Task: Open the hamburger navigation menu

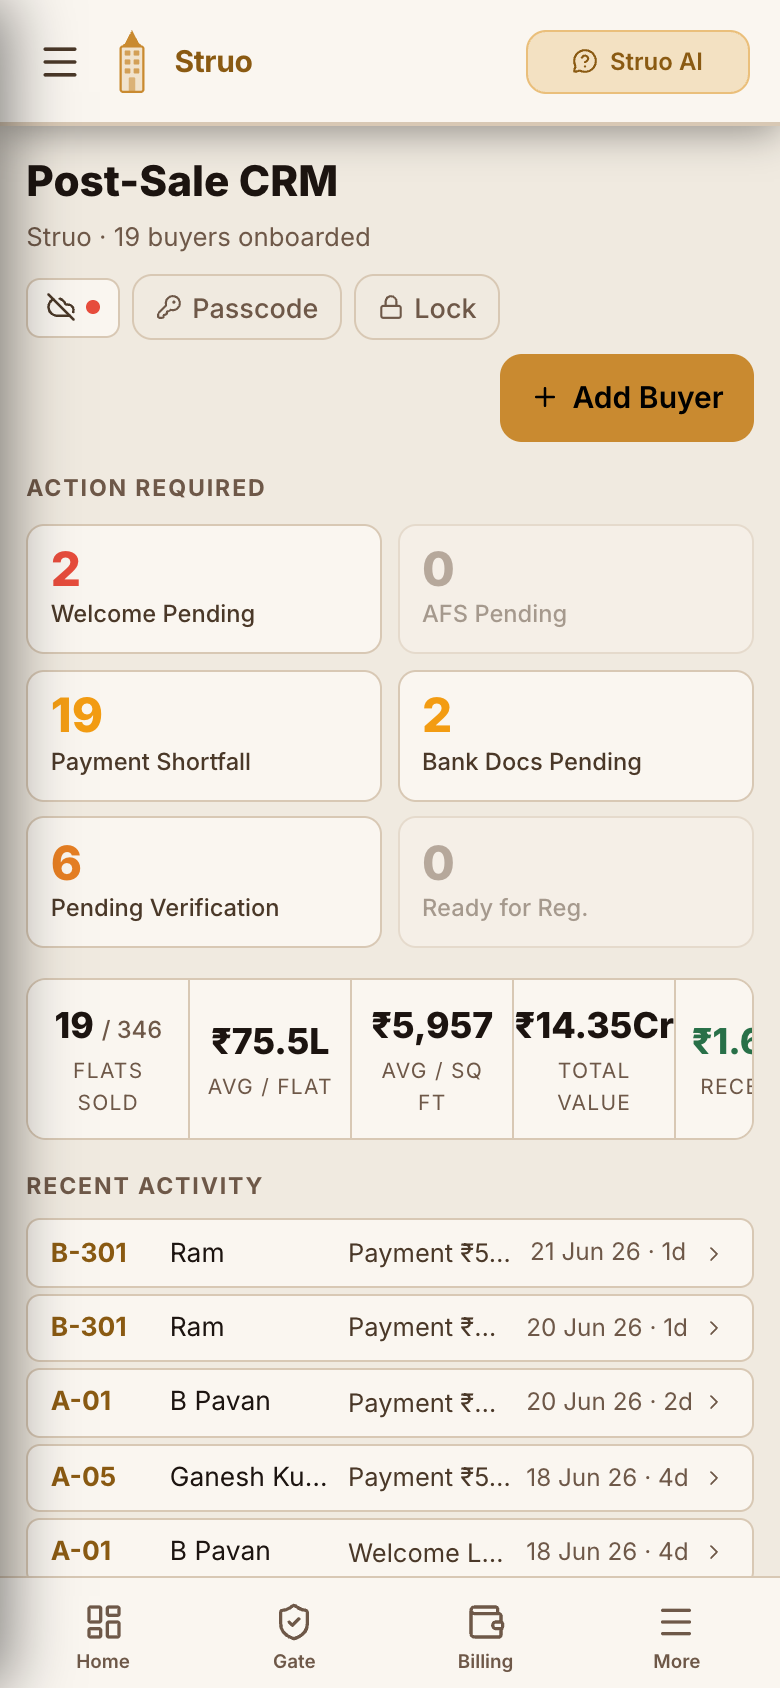Action: (x=60, y=62)
